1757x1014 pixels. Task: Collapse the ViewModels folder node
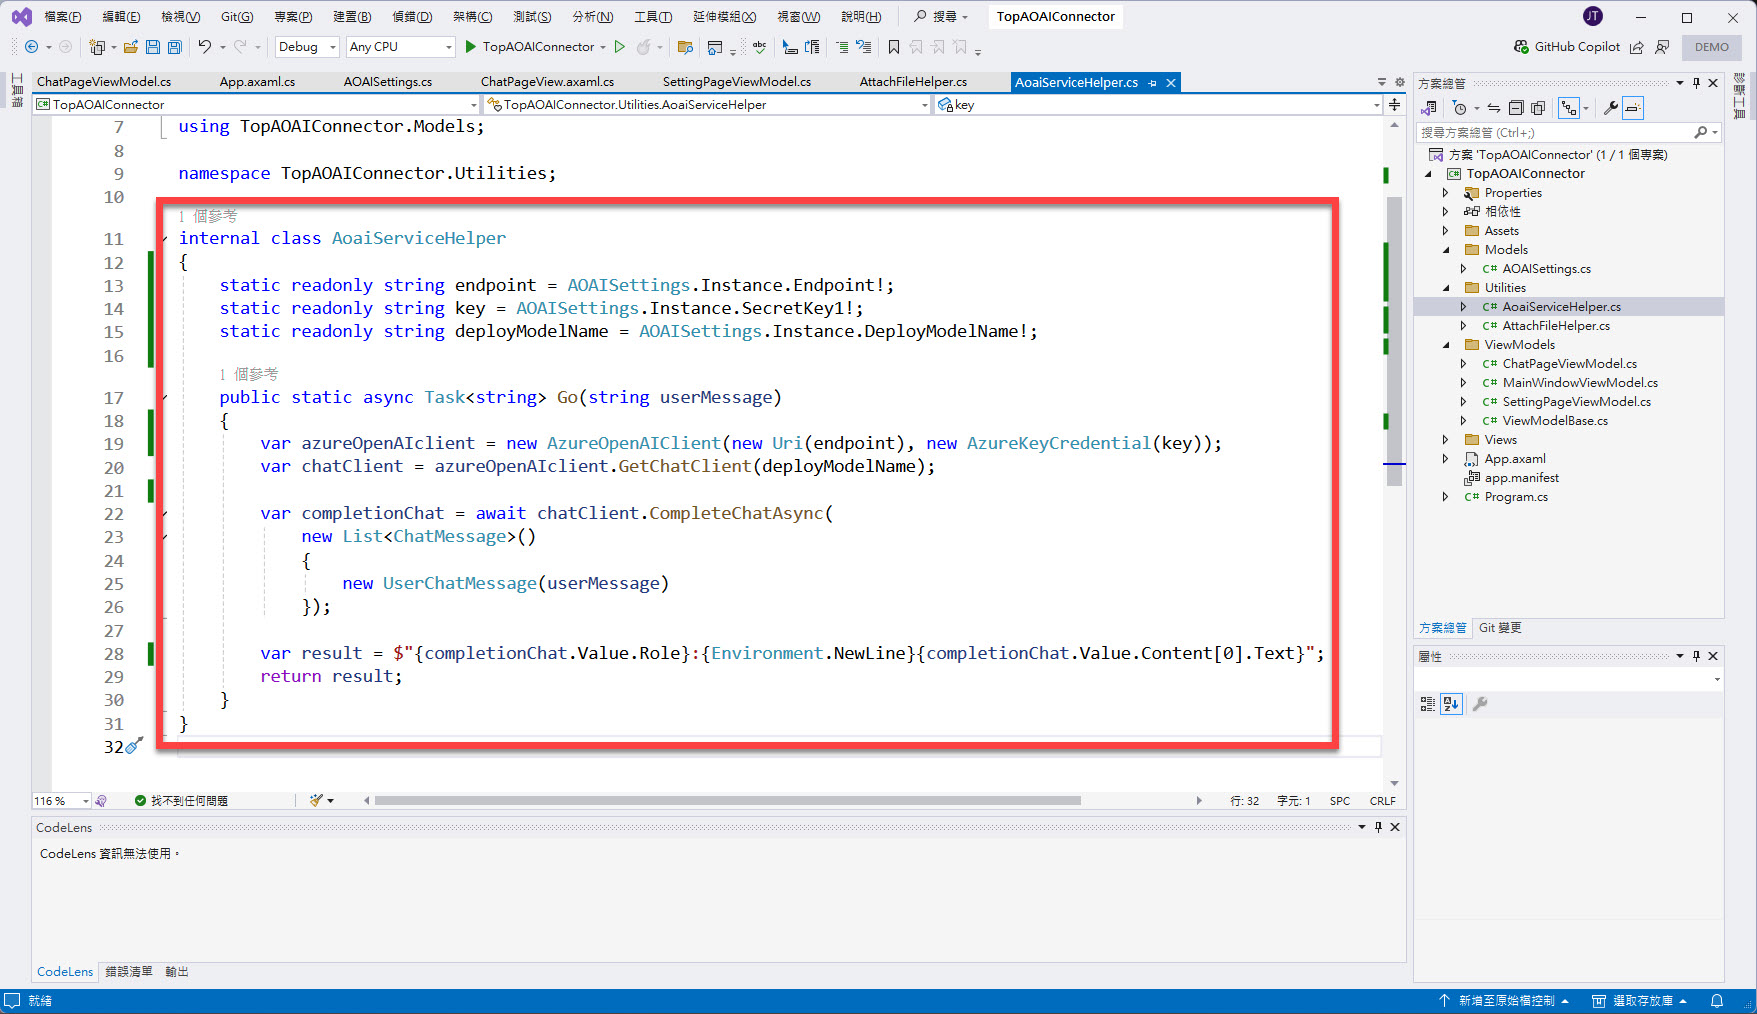(1445, 345)
